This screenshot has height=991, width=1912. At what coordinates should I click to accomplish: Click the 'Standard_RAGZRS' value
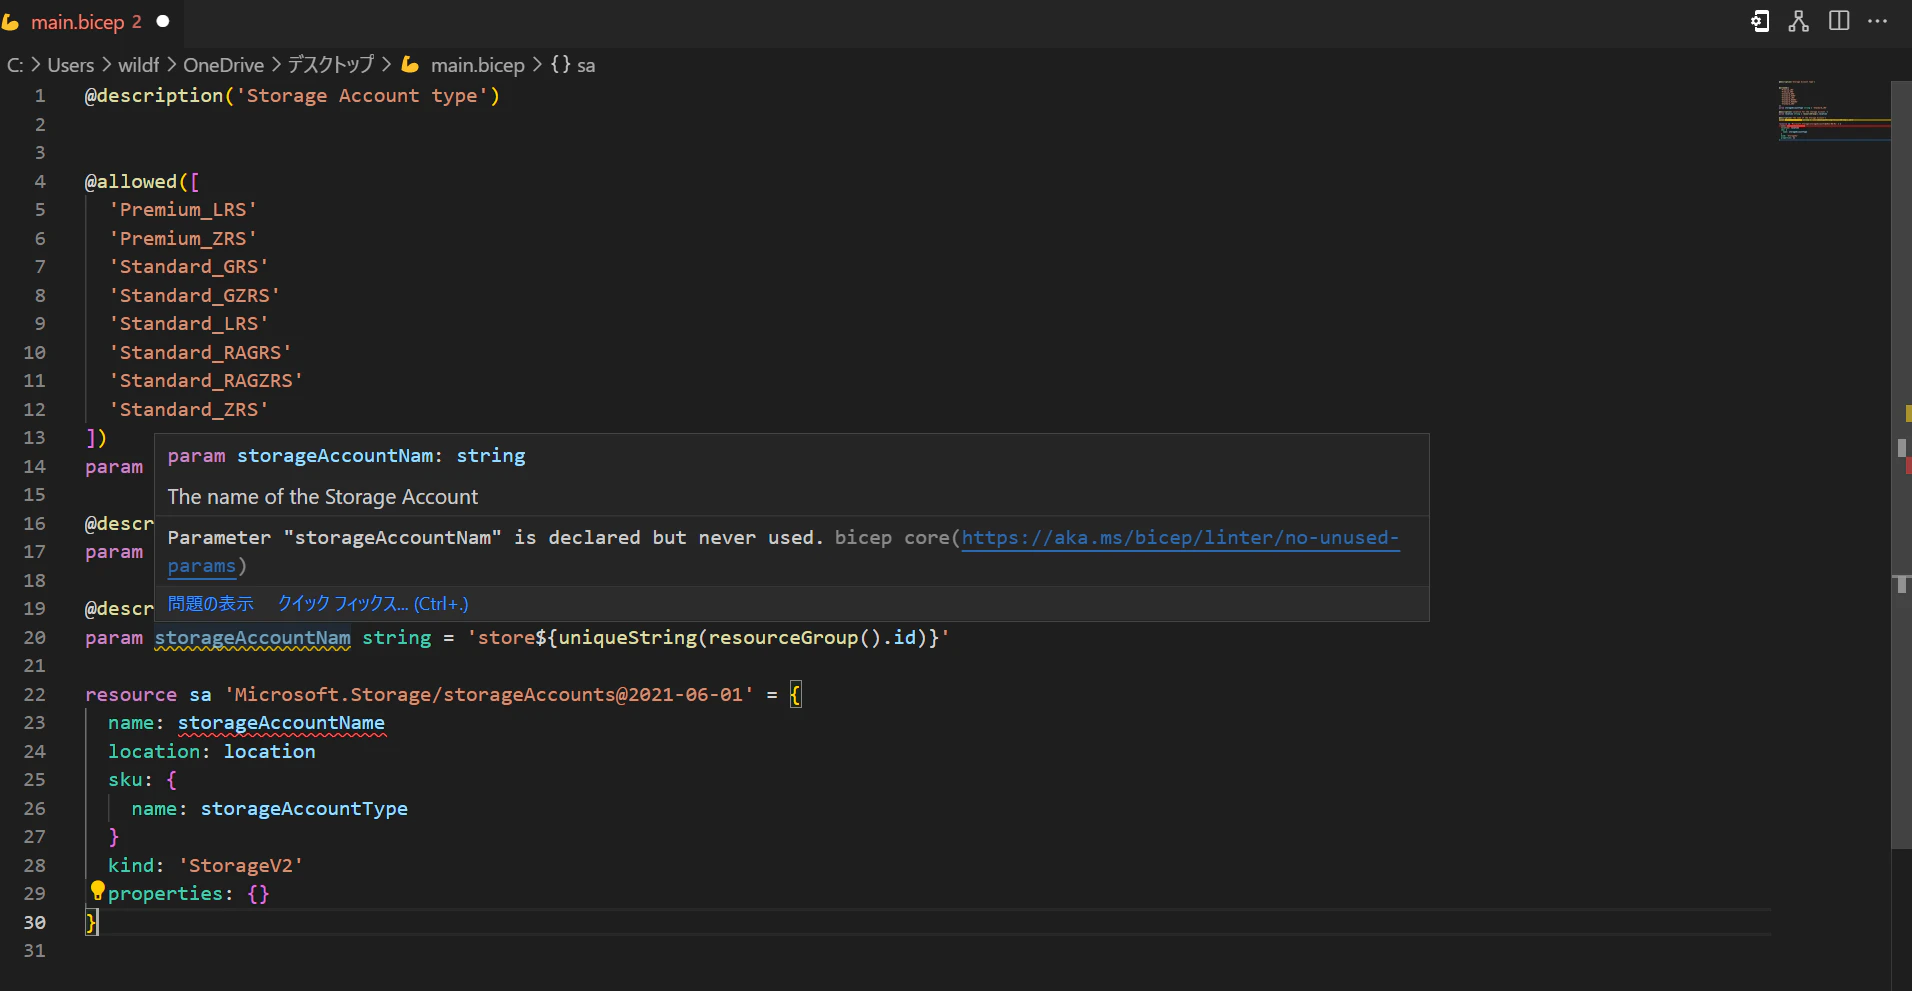pos(206,381)
